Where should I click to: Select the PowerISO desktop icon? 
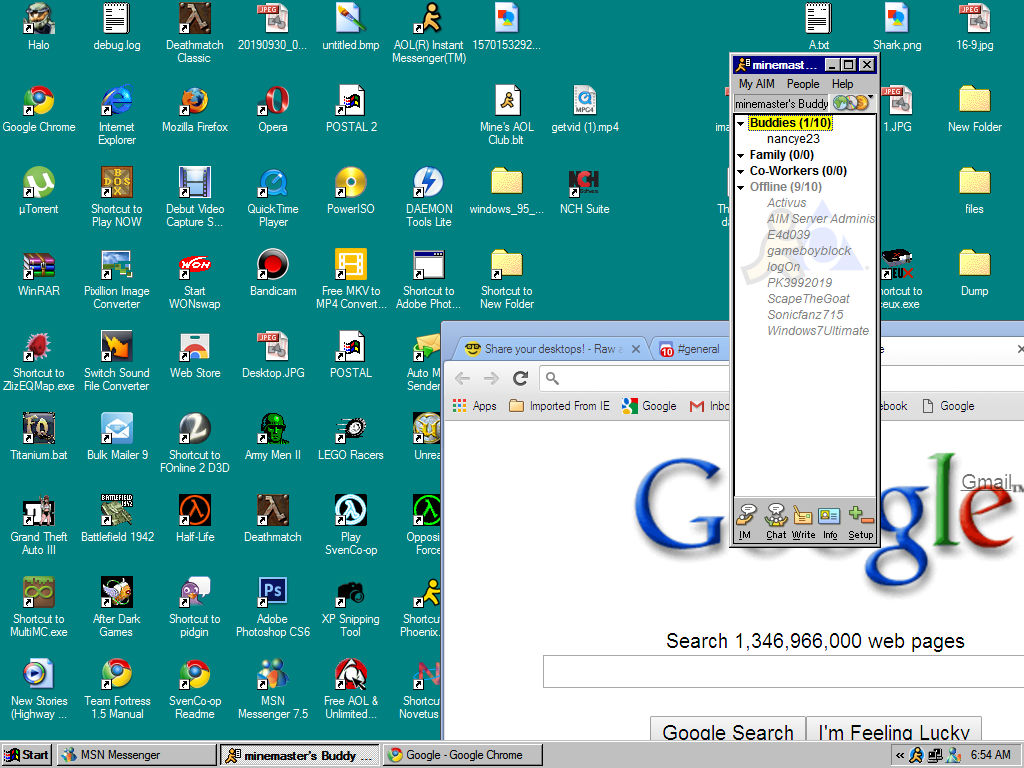click(351, 191)
